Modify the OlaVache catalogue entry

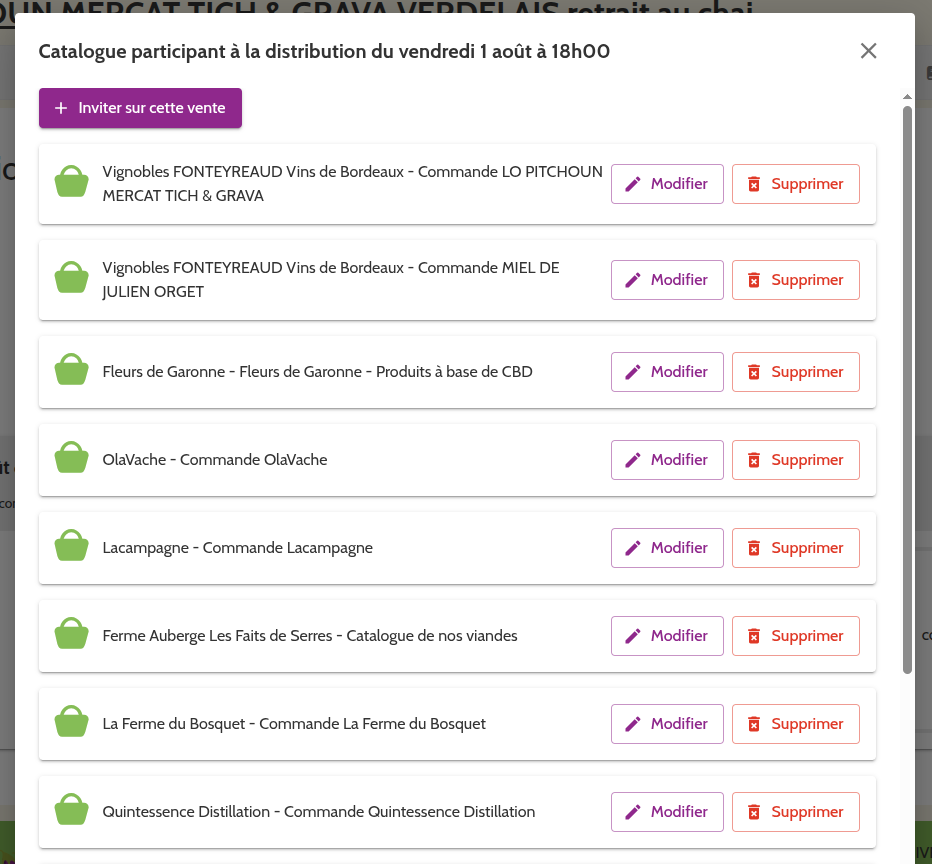click(667, 460)
